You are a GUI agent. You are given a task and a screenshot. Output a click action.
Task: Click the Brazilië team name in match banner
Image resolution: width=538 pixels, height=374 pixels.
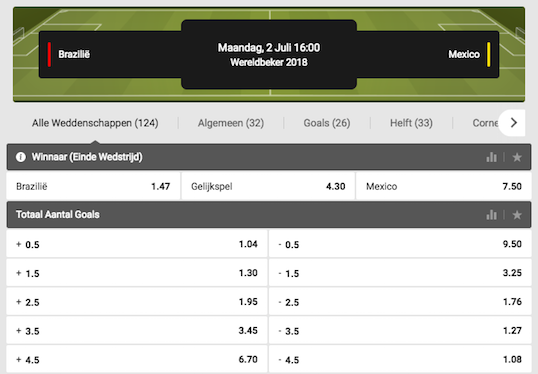(74, 54)
